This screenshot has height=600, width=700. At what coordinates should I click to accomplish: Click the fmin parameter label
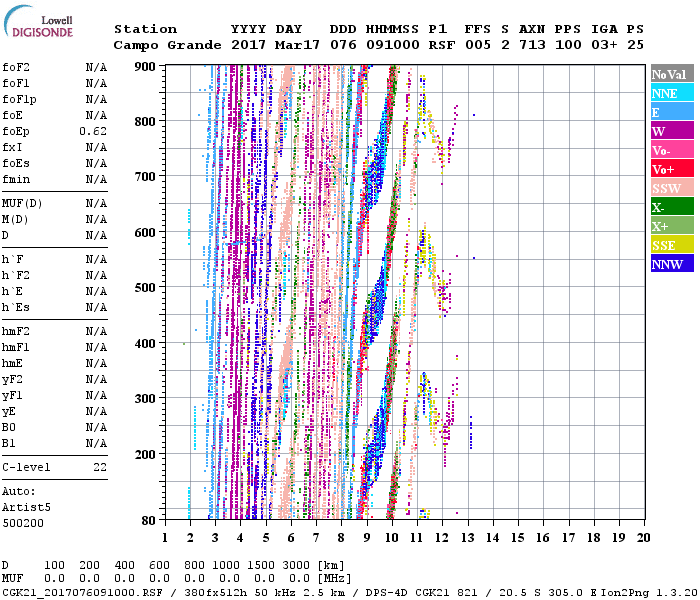[x=16, y=179]
